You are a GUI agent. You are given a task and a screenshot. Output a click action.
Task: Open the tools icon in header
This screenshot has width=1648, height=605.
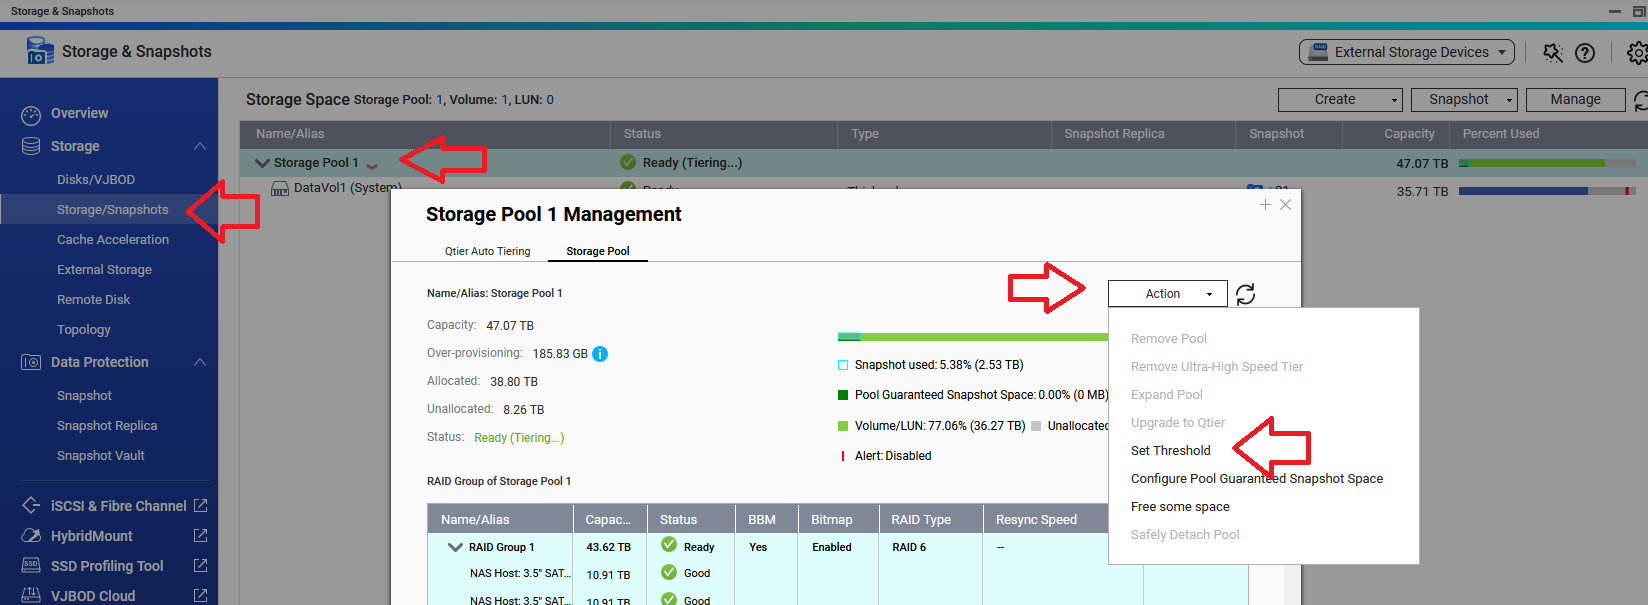pyautogui.click(x=1552, y=53)
